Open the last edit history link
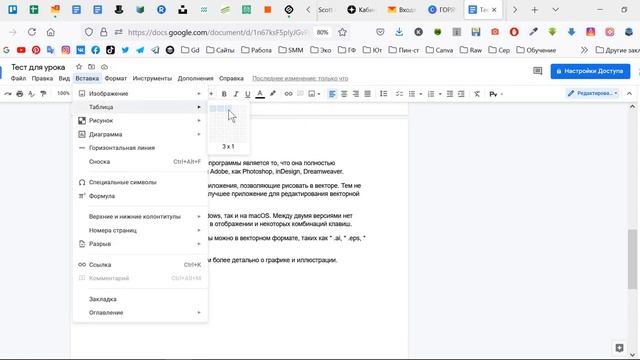 click(300, 78)
